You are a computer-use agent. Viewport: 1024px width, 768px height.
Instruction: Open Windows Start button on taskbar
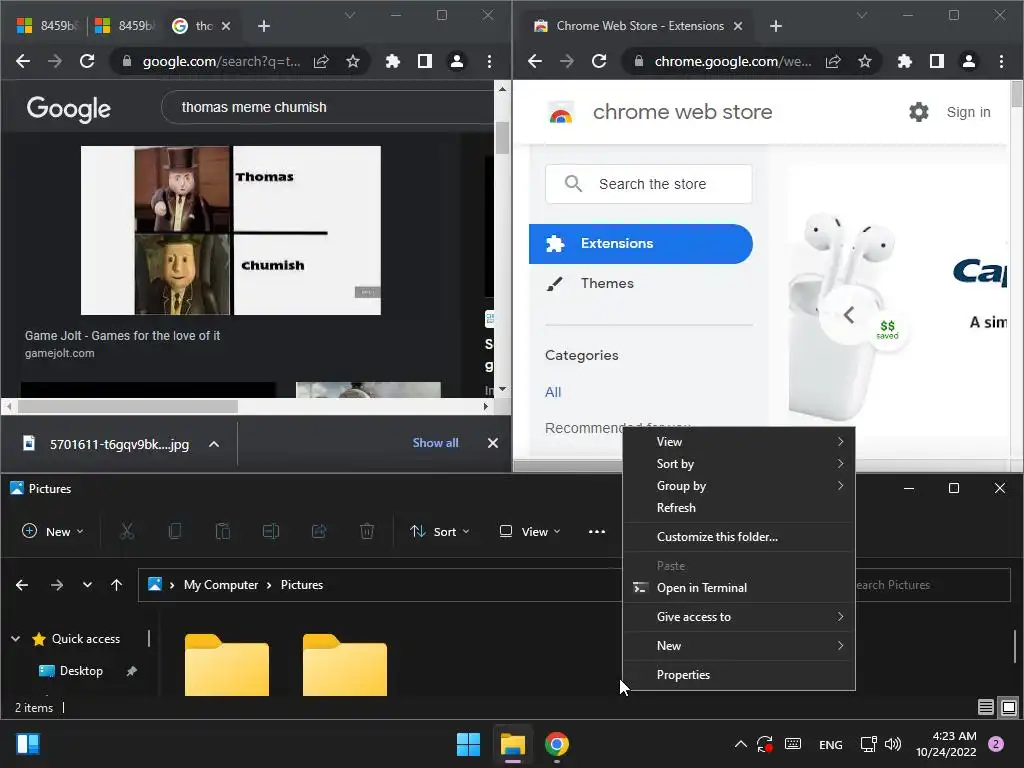click(468, 744)
